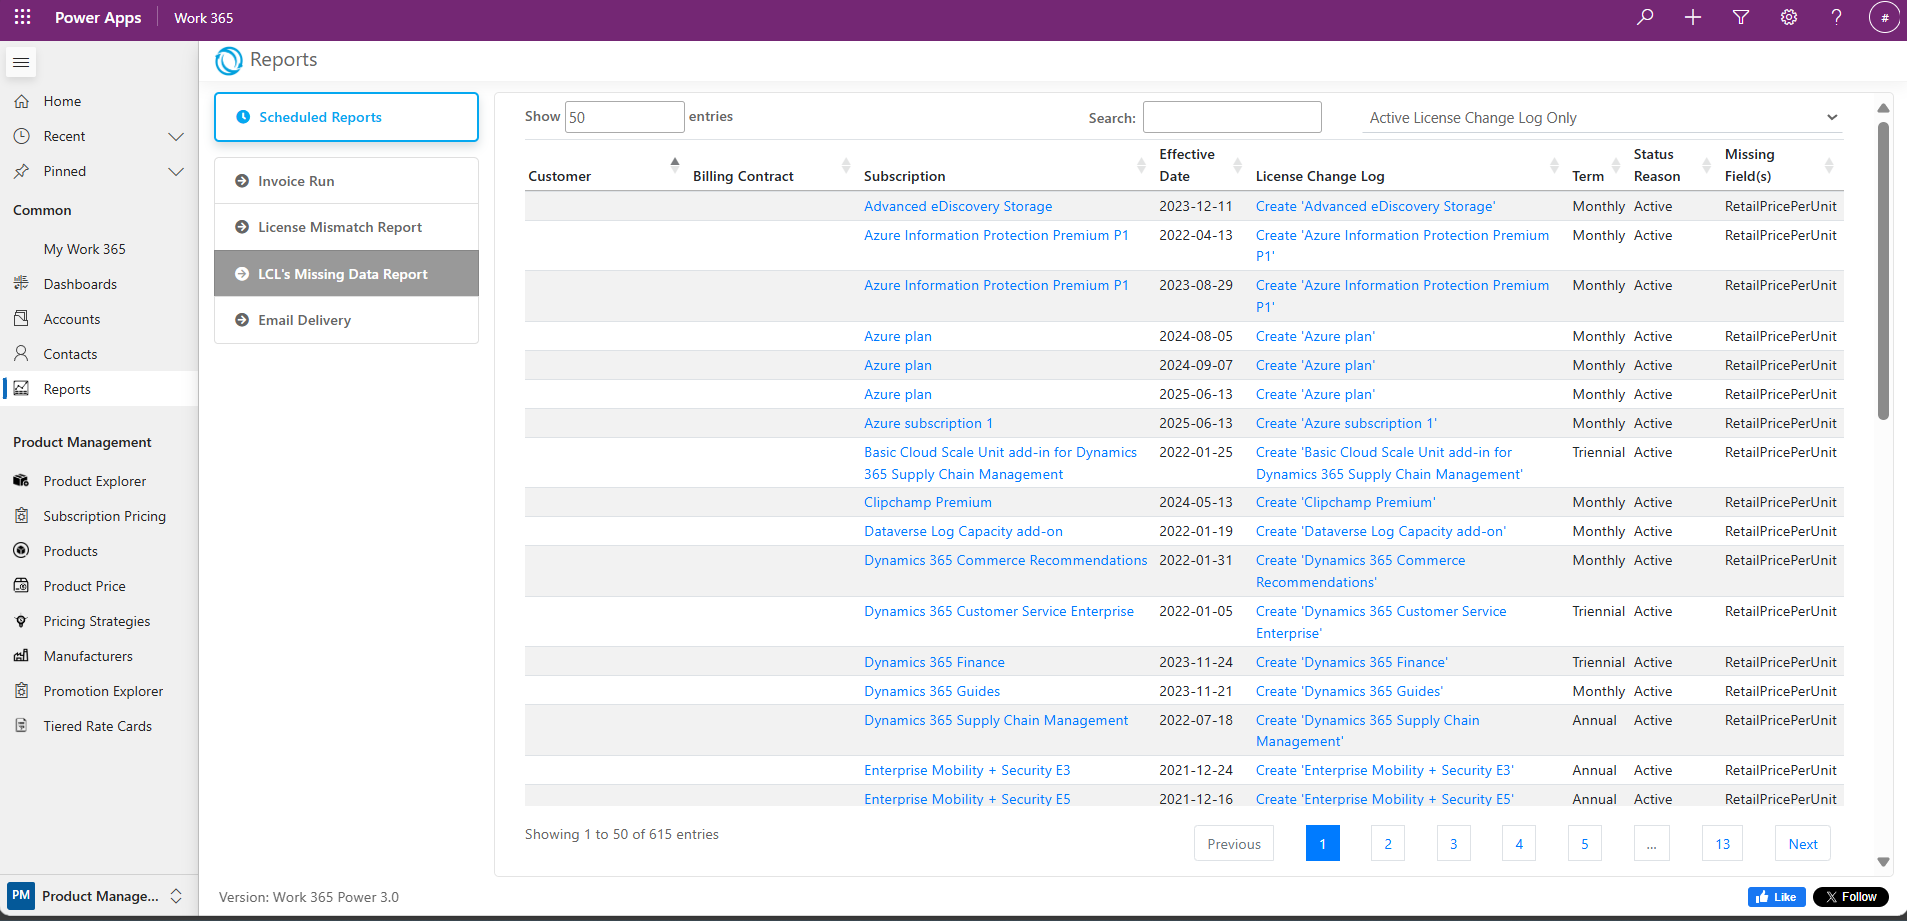Sort by the Customer column header

[603, 166]
